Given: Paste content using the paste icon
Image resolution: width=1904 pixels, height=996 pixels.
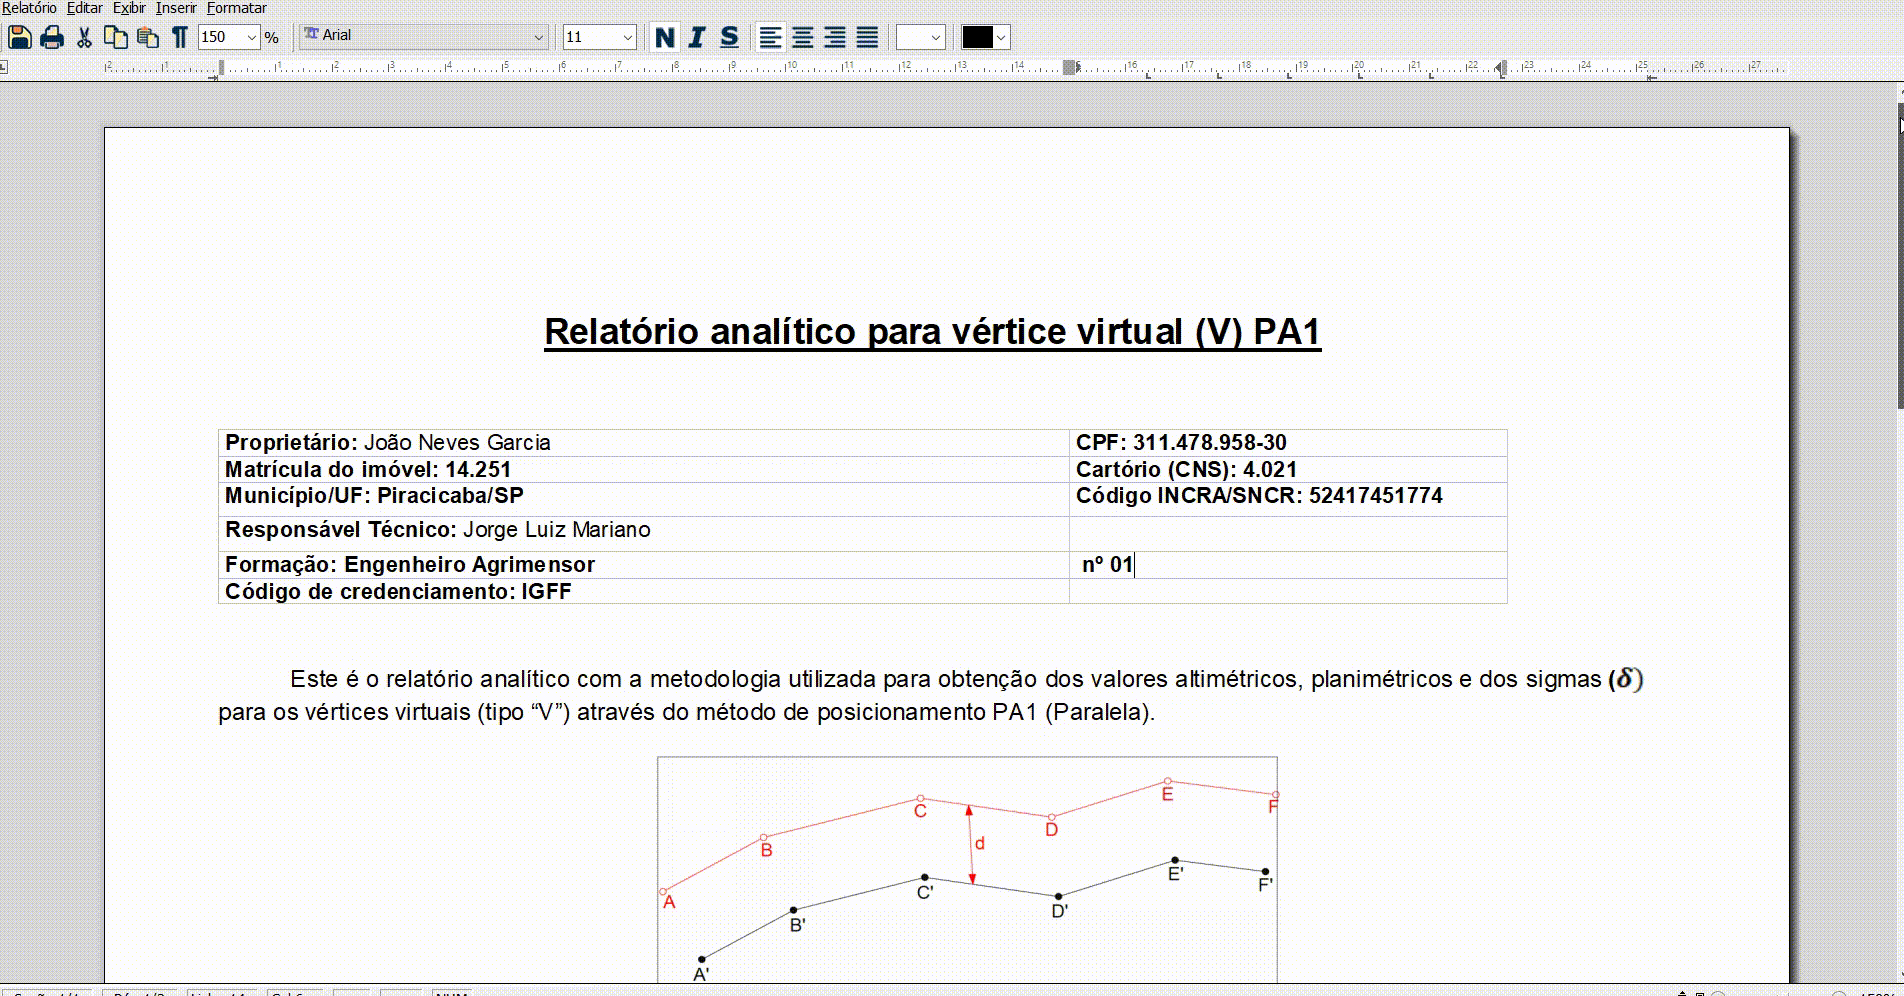Looking at the screenshot, I should pos(146,38).
